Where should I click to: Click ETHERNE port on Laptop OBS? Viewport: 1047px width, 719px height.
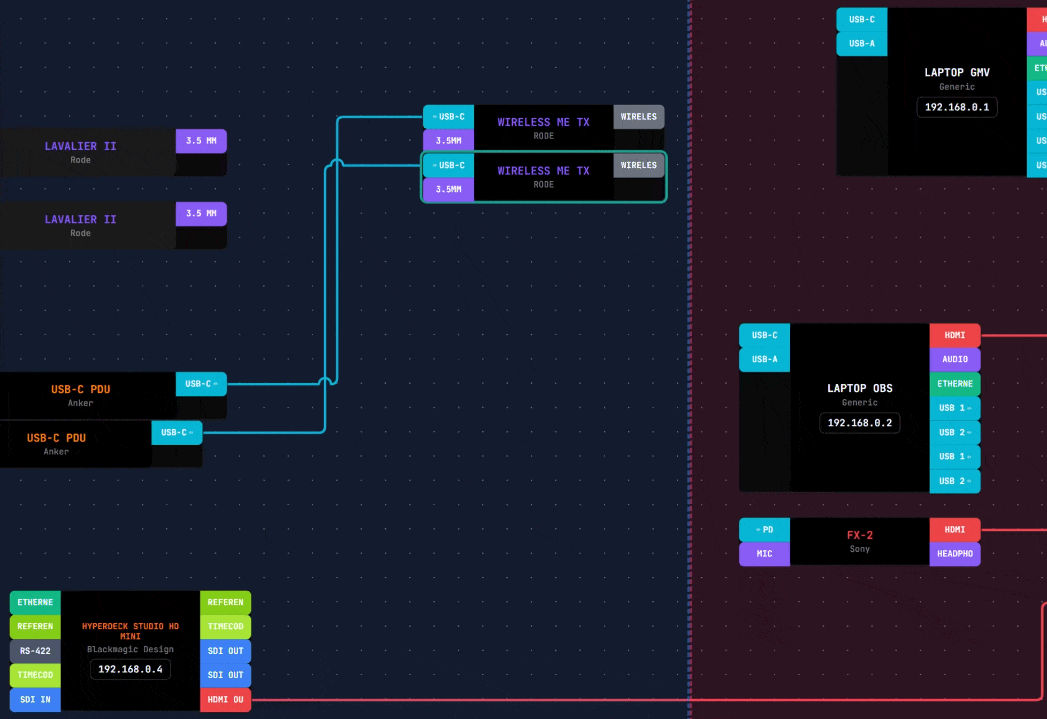[x=955, y=384]
